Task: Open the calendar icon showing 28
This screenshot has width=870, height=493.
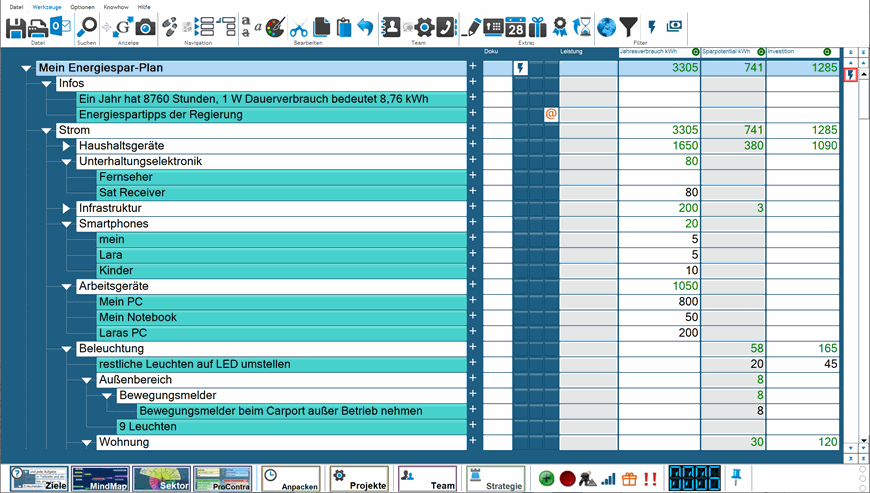Action: (516, 27)
